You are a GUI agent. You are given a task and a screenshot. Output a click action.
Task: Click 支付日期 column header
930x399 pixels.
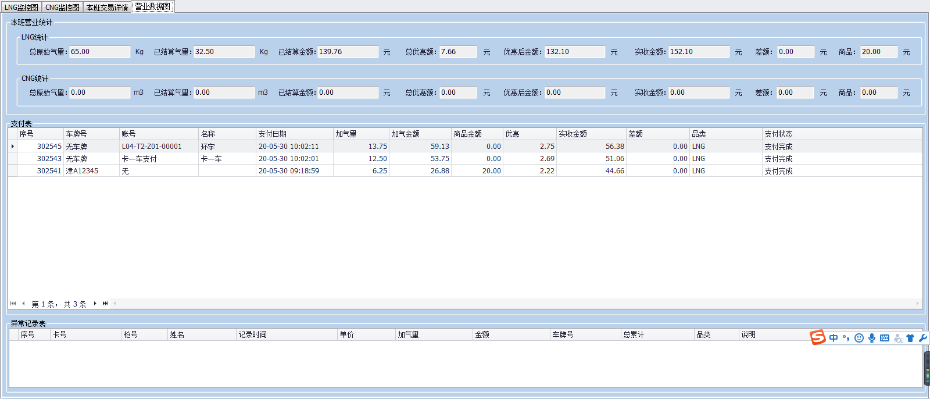[x=295, y=135]
